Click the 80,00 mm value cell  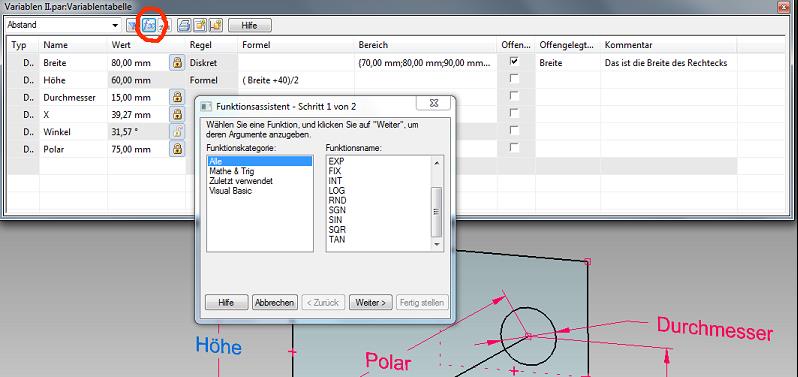pos(138,63)
